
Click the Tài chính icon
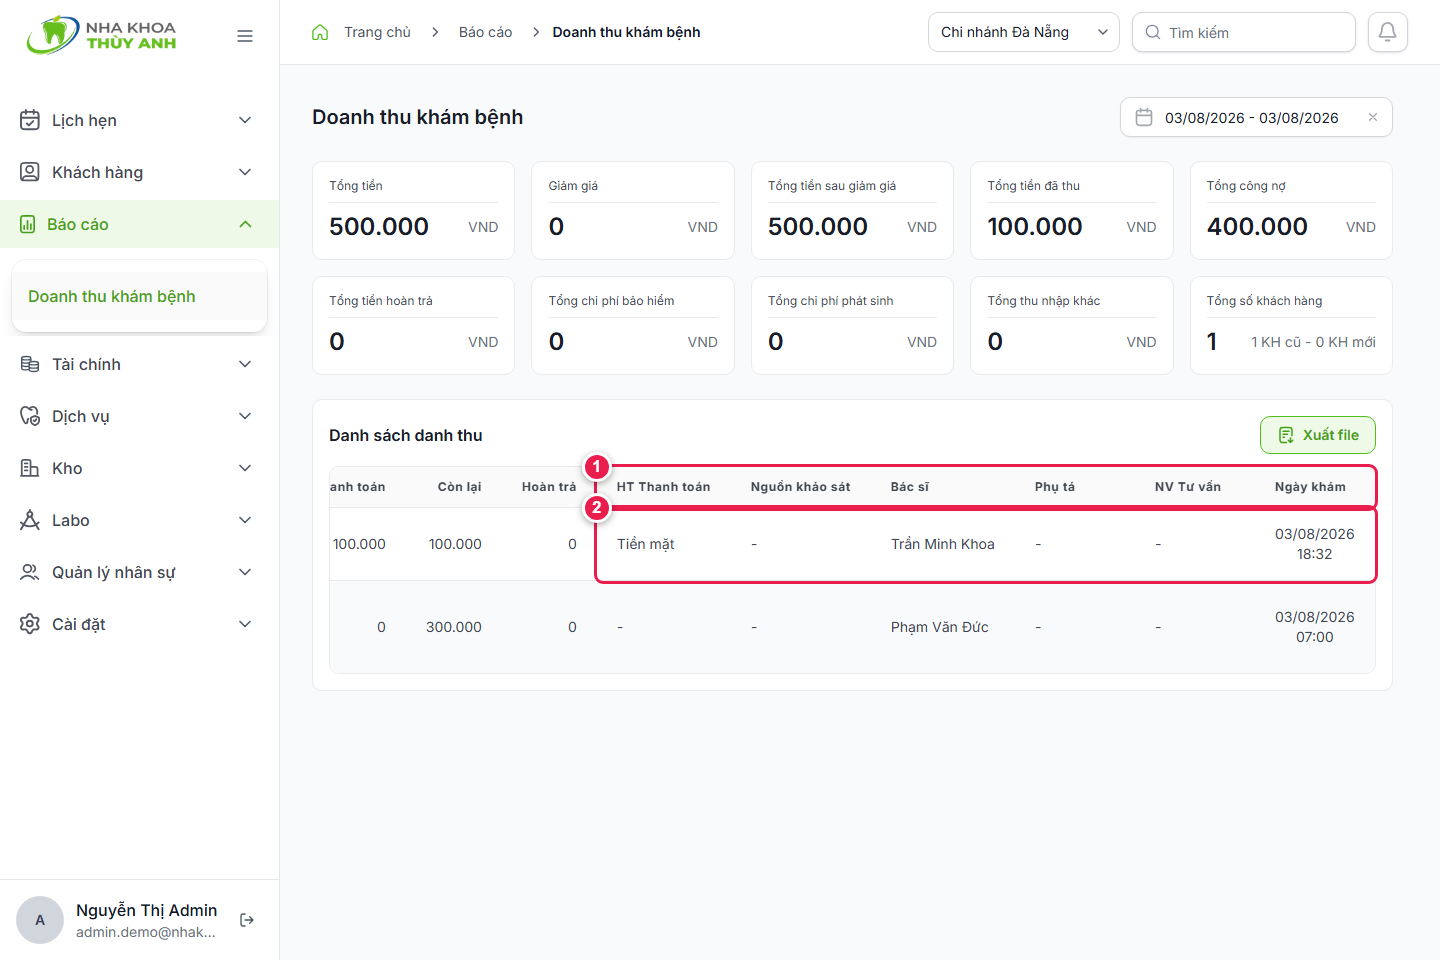point(30,364)
